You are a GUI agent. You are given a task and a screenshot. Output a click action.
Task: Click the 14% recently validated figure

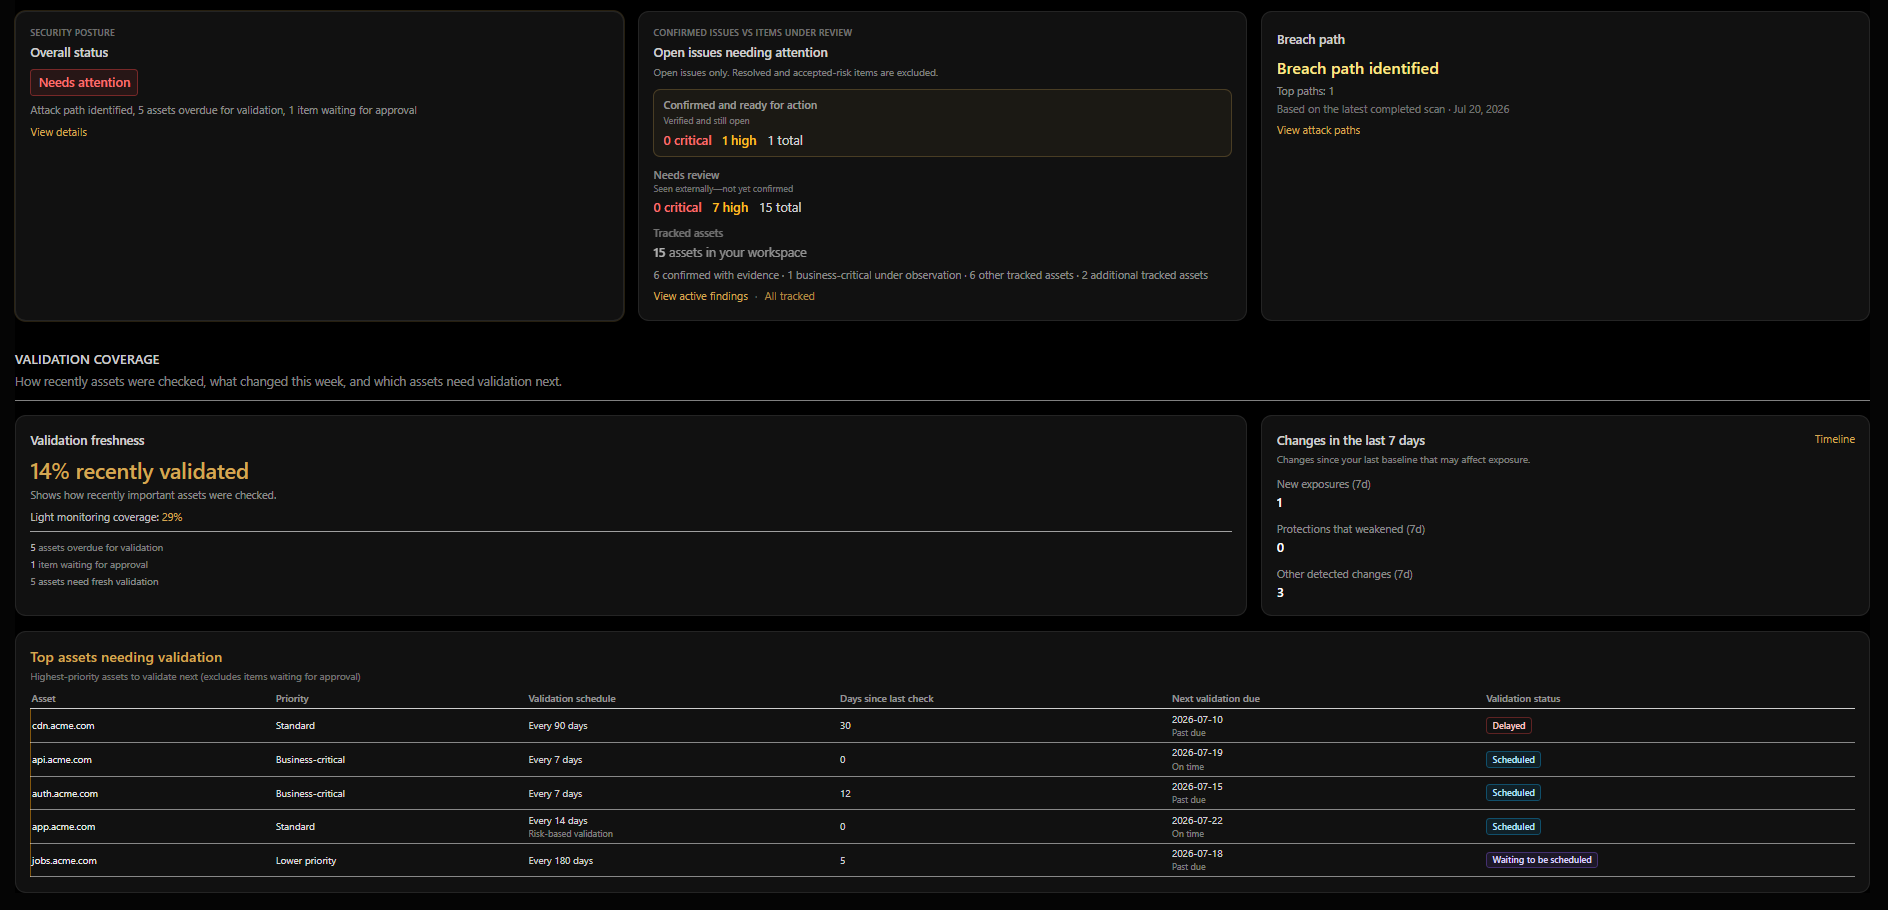tap(139, 471)
